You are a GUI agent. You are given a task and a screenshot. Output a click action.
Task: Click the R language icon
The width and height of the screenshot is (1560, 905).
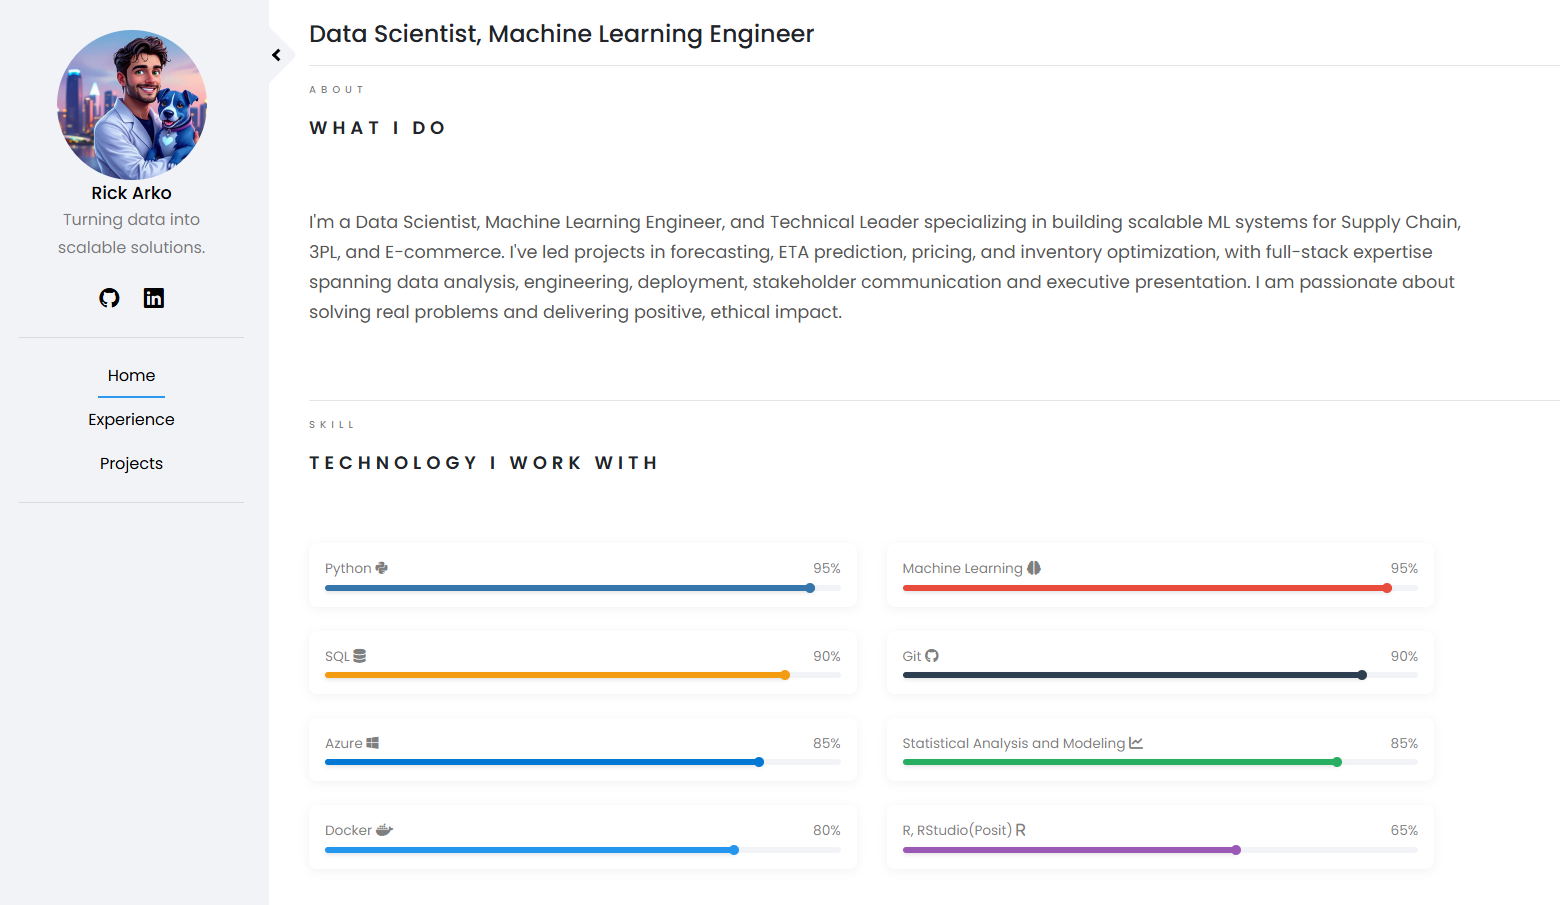pyautogui.click(x=1021, y=830)
